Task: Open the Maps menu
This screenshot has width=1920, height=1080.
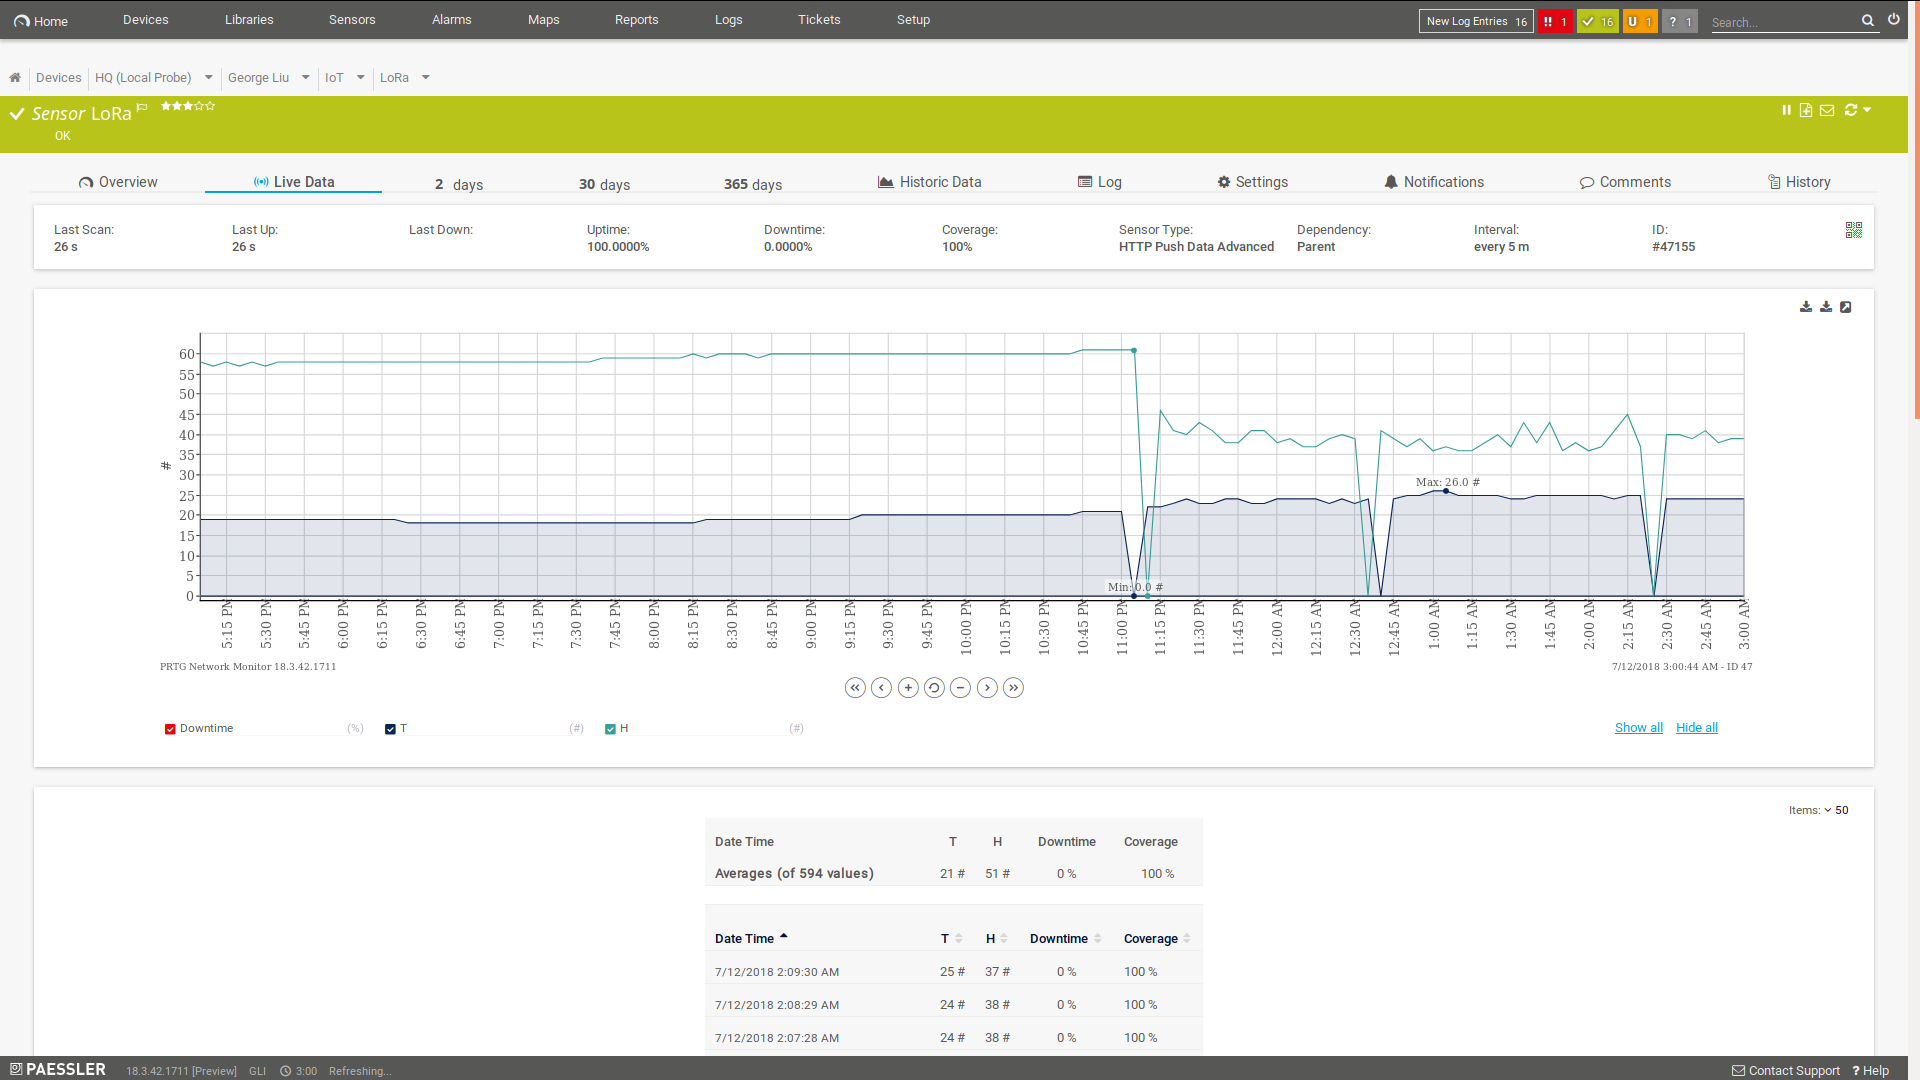Action: pyautogui.click(x=544, y=20)
